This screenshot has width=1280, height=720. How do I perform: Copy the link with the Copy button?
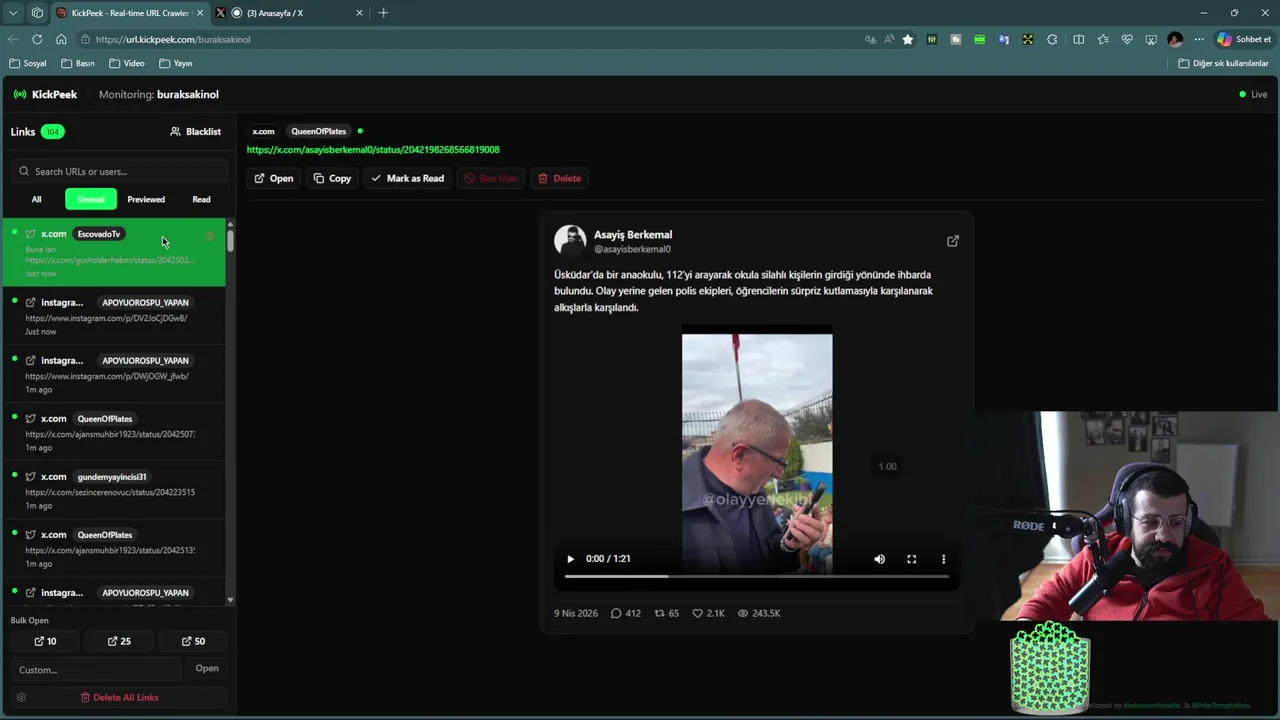(x=332, y=178)
